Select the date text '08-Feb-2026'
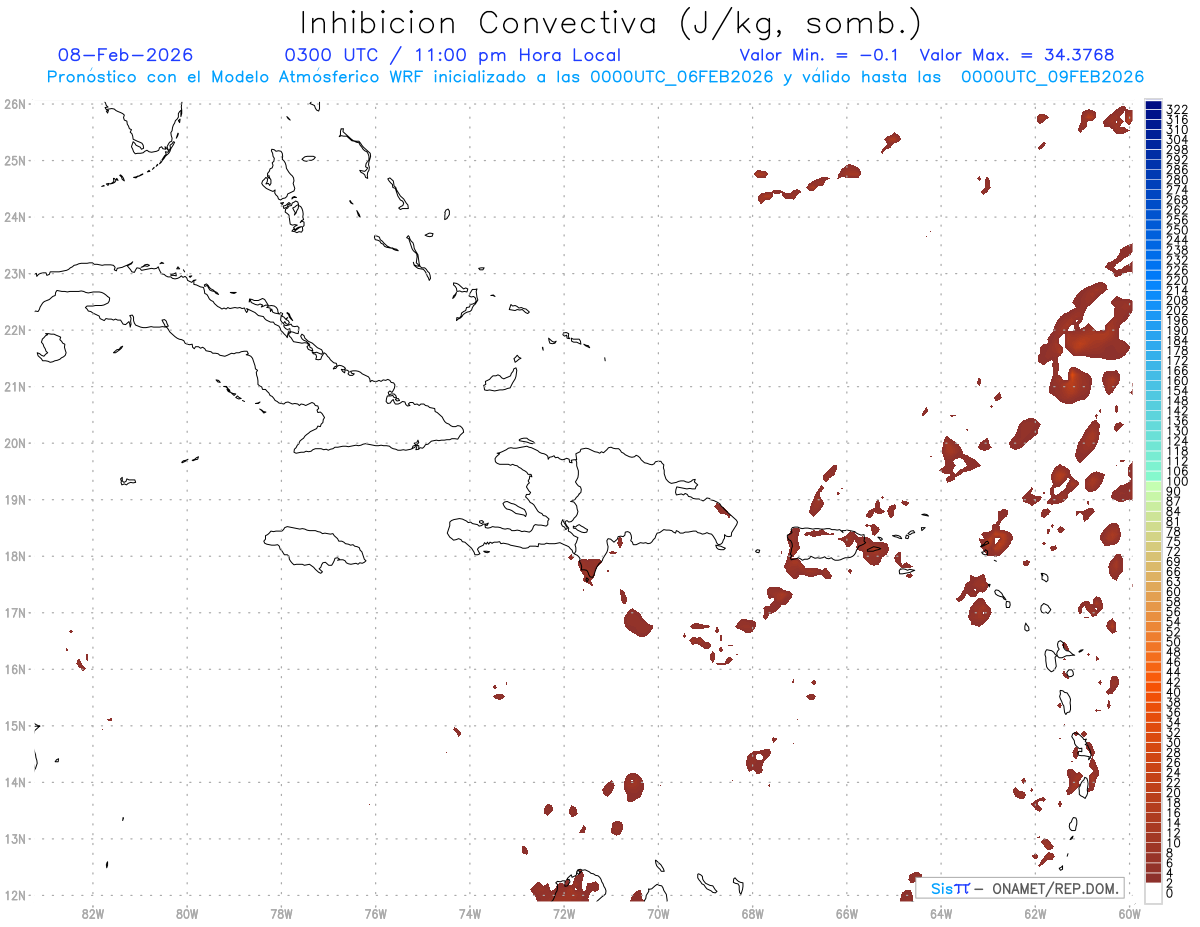The width and height of the screenshot is (1200, 927). click(x=125, y=55)
